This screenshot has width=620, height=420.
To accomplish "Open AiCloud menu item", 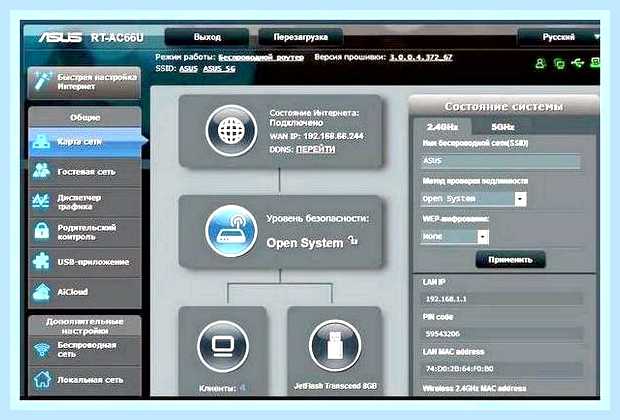I will (x=85, y=292).
